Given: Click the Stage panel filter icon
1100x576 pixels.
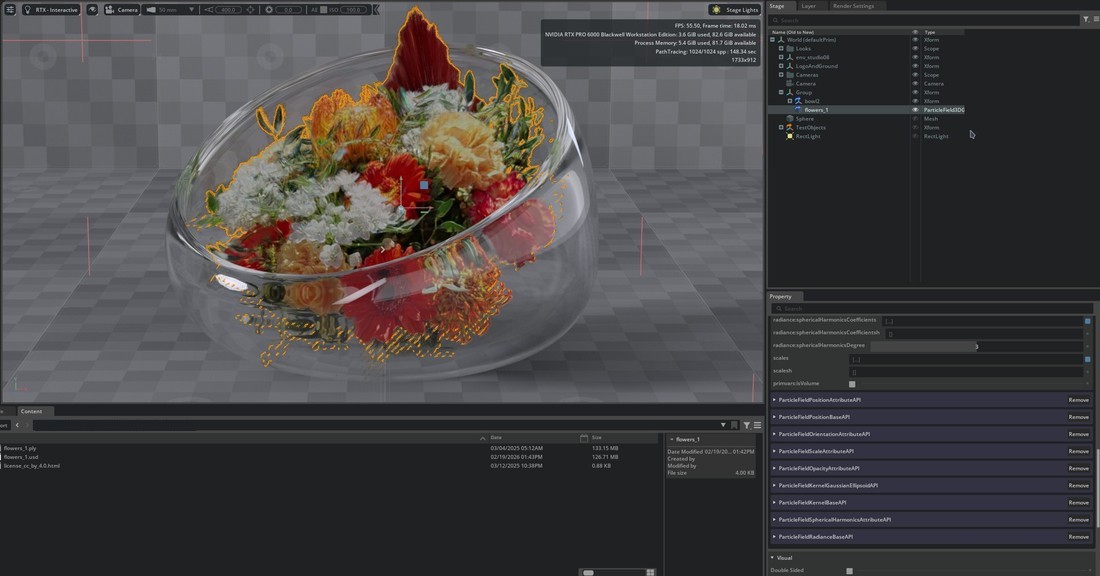Looking at the screenshot, I should pos(1086,19).
